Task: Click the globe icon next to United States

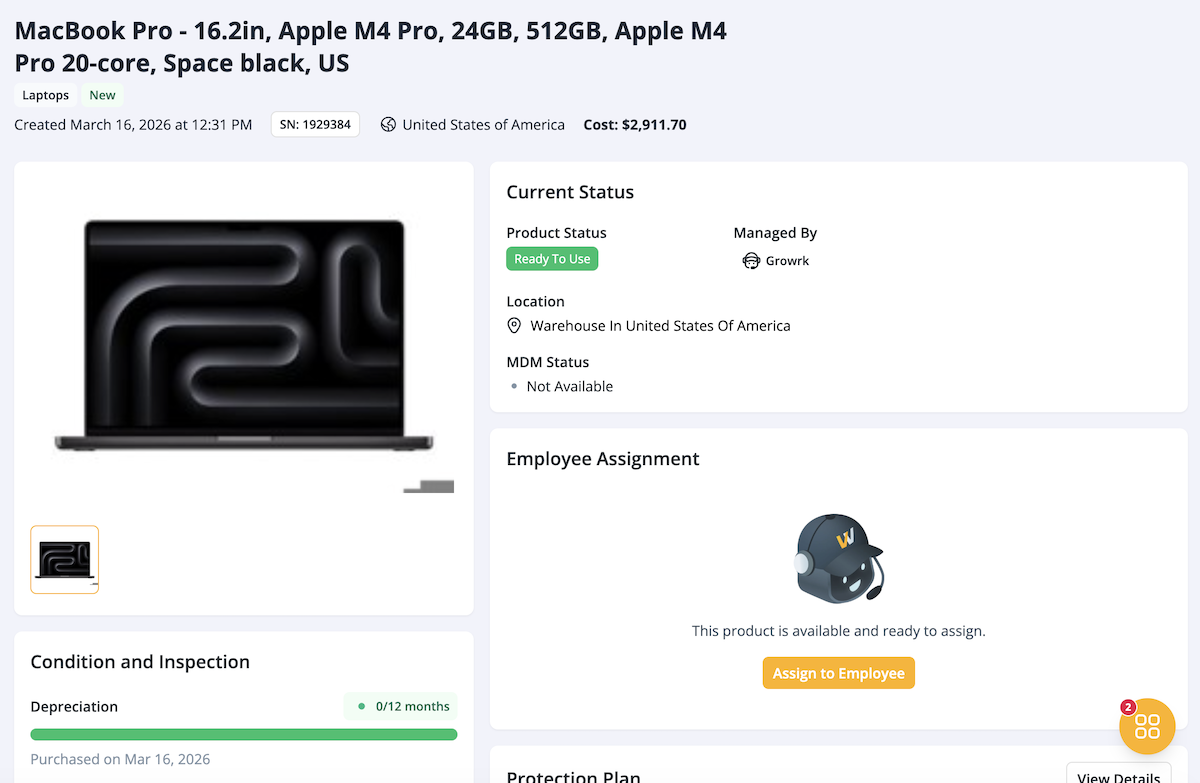Action: tap(388, 124)
